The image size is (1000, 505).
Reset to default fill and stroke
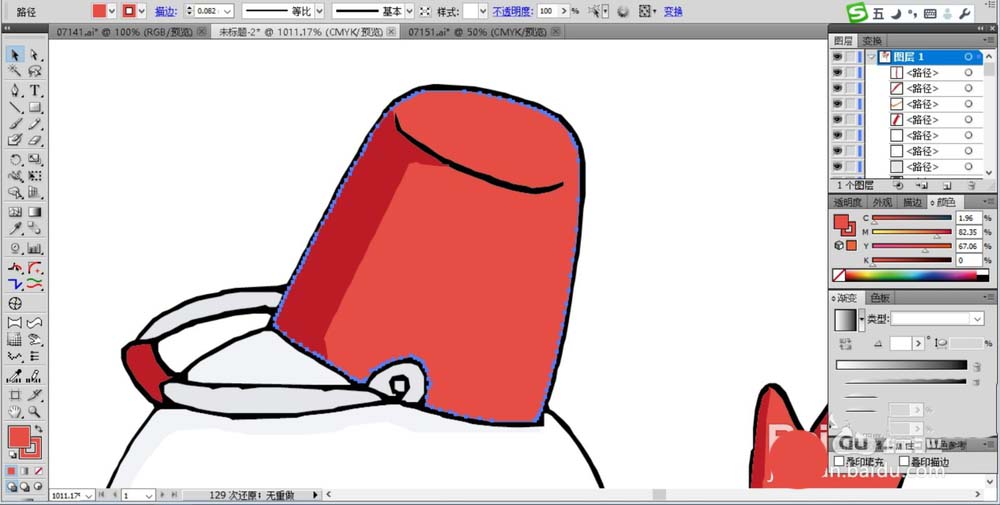coord(12,455)
